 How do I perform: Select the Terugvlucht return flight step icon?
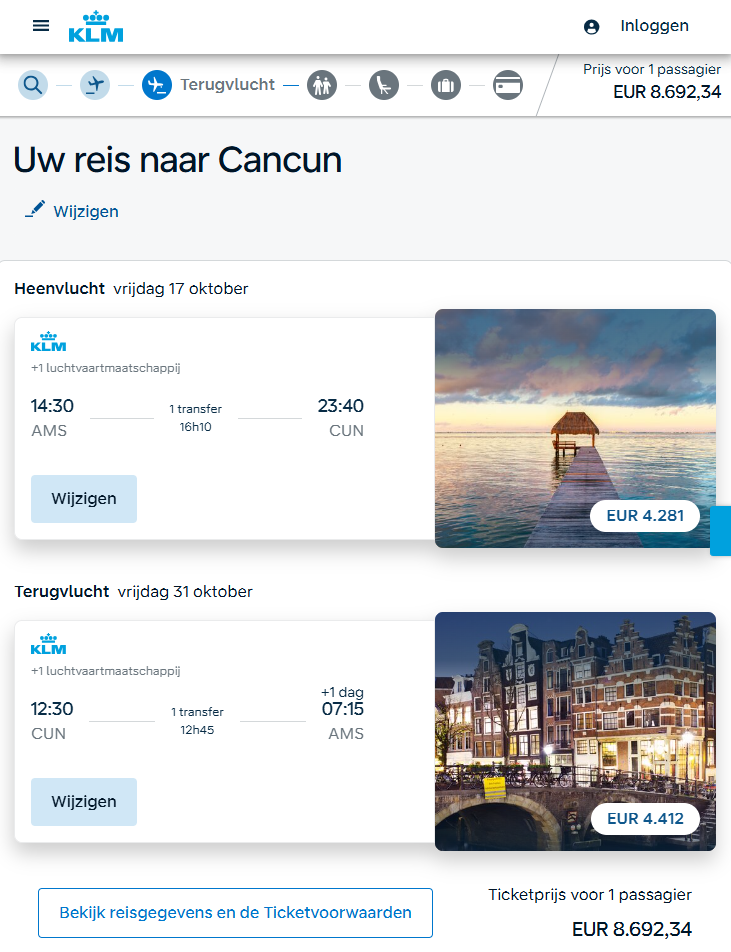[157, 85]
